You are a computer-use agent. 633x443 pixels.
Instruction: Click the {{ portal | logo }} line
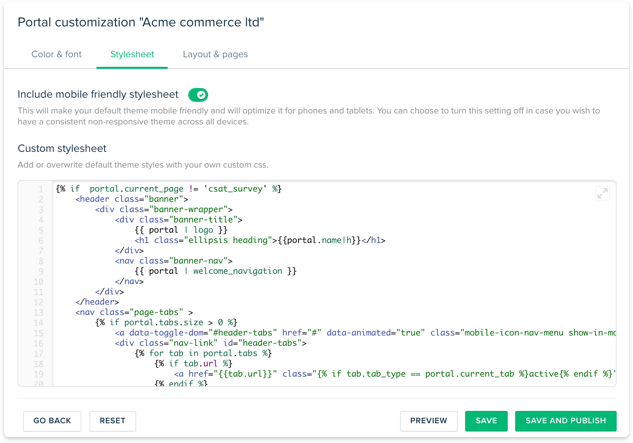coord(181,230)
